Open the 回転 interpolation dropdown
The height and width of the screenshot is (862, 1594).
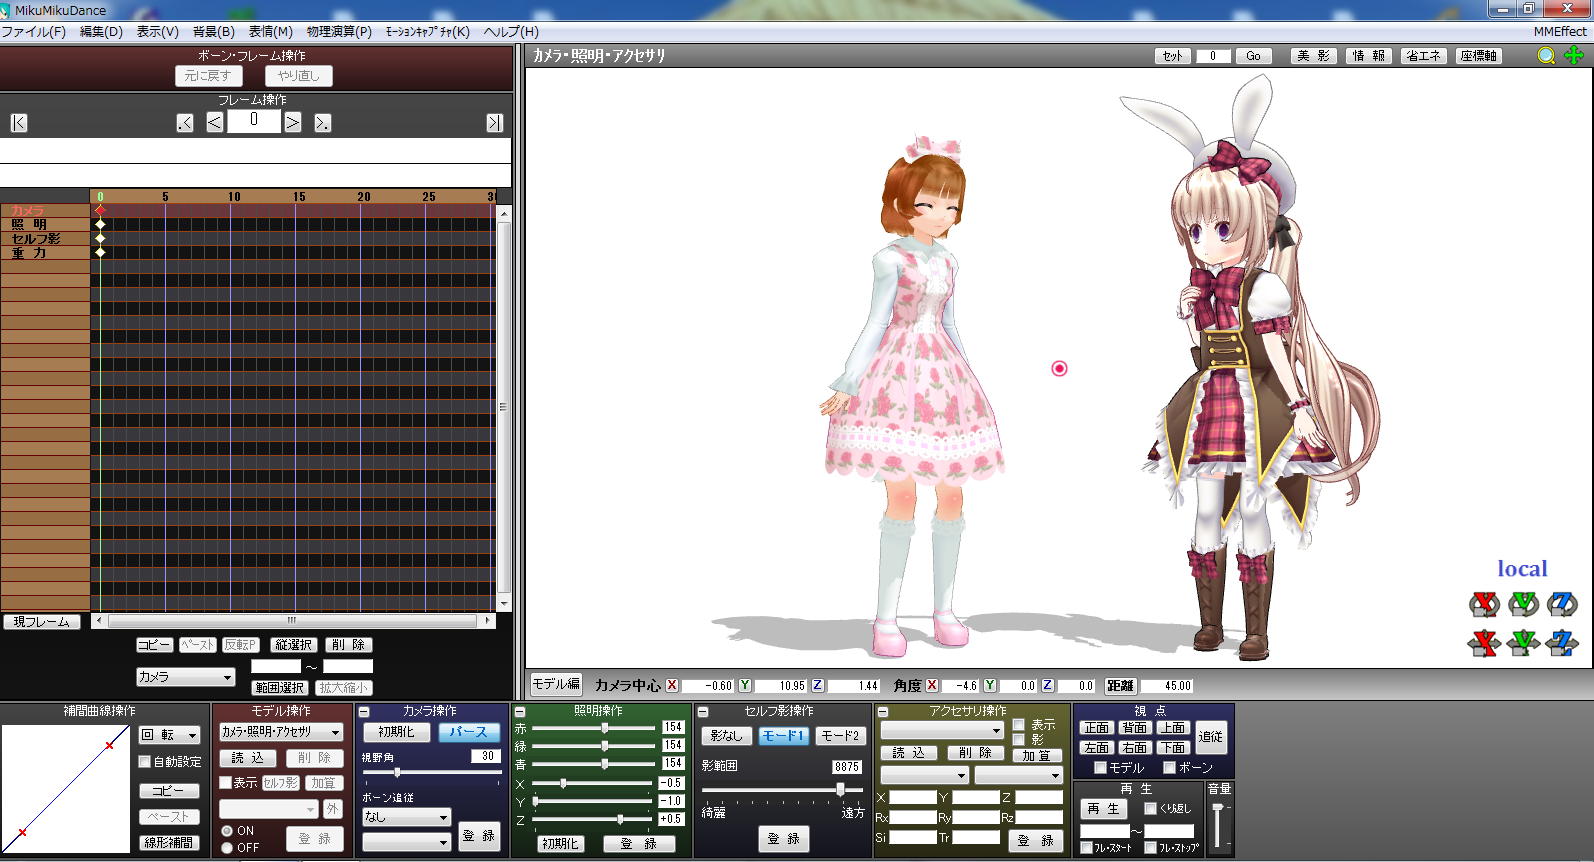[x=169, y=735]
